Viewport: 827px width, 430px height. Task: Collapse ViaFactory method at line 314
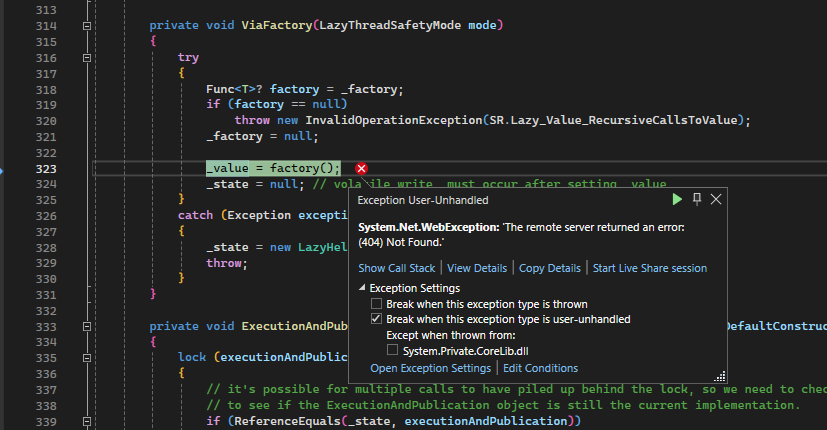87,26
